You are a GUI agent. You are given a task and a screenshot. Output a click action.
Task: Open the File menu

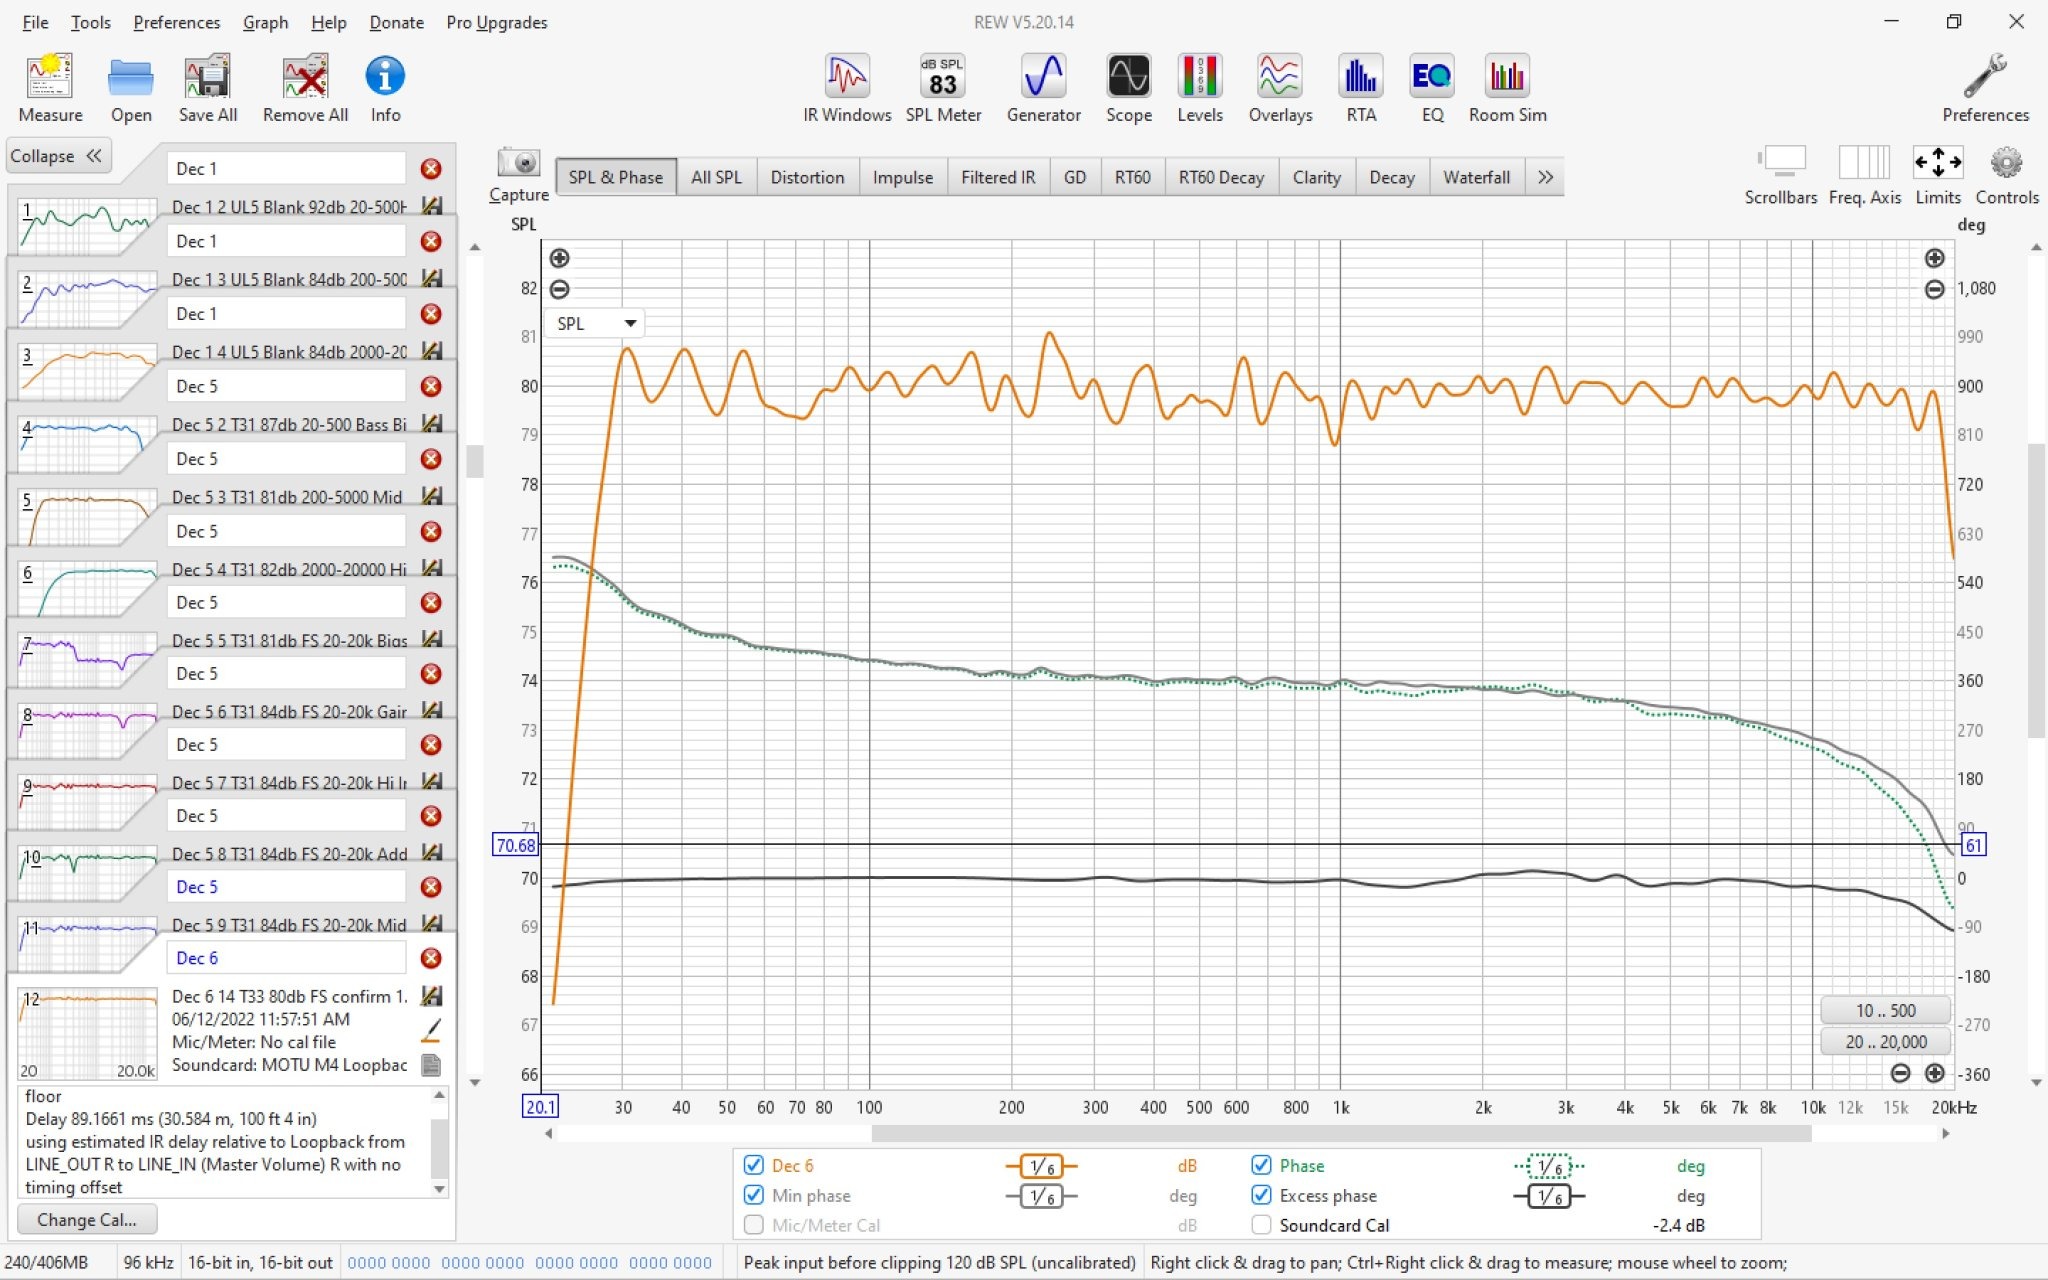point(35,22)
